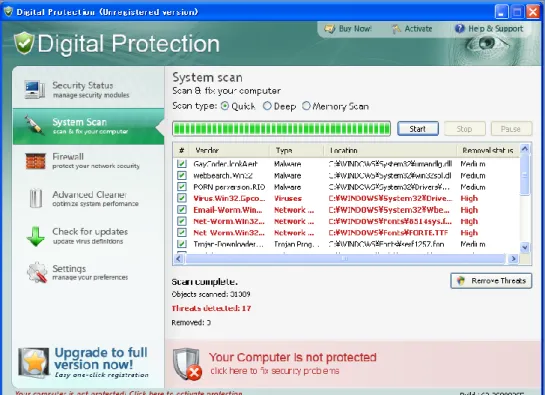Click the Advanced Cleaner trash can icon

(x=35, y=198)
